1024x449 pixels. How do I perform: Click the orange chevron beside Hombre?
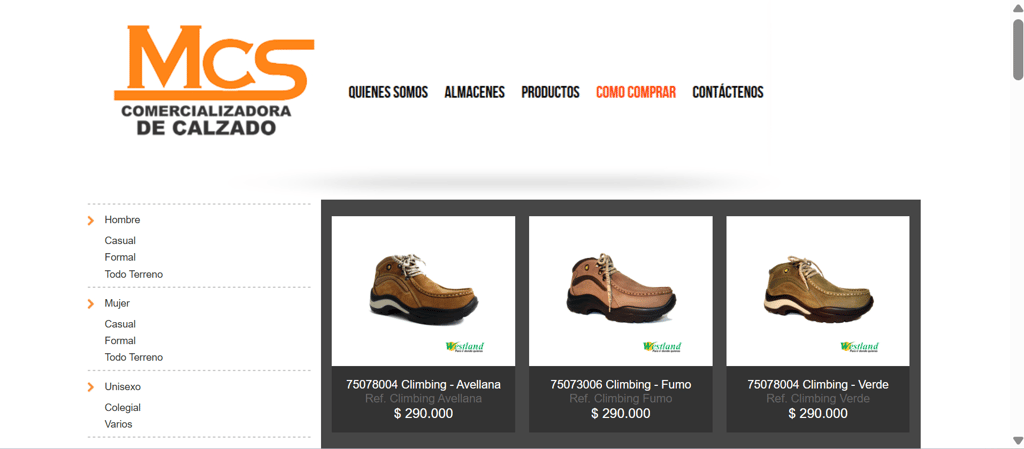[91, 221]
